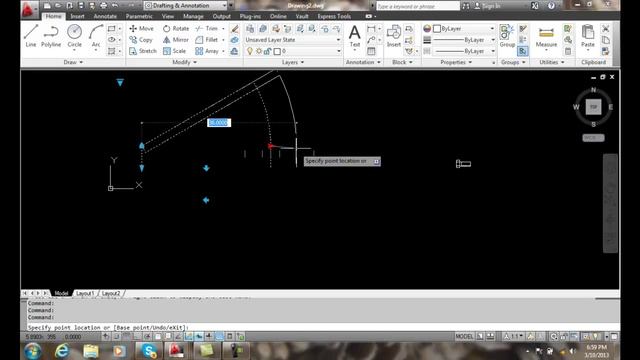
Task: Activate the Stretch command
Action: [143, 51]
